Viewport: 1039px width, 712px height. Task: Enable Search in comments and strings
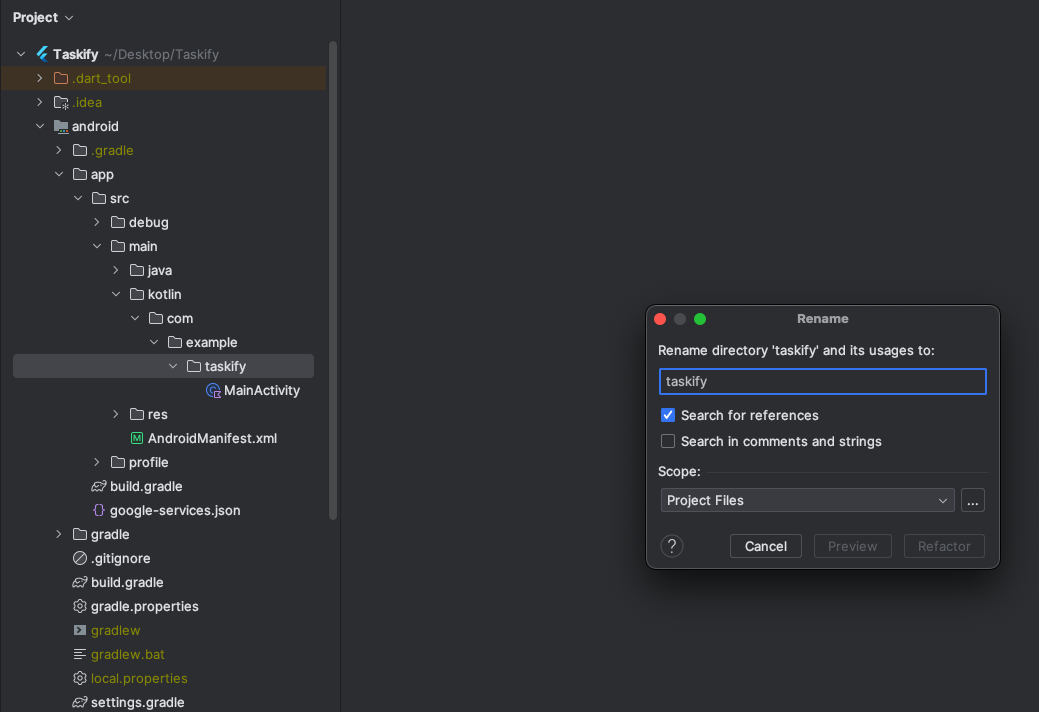(668, 441)
